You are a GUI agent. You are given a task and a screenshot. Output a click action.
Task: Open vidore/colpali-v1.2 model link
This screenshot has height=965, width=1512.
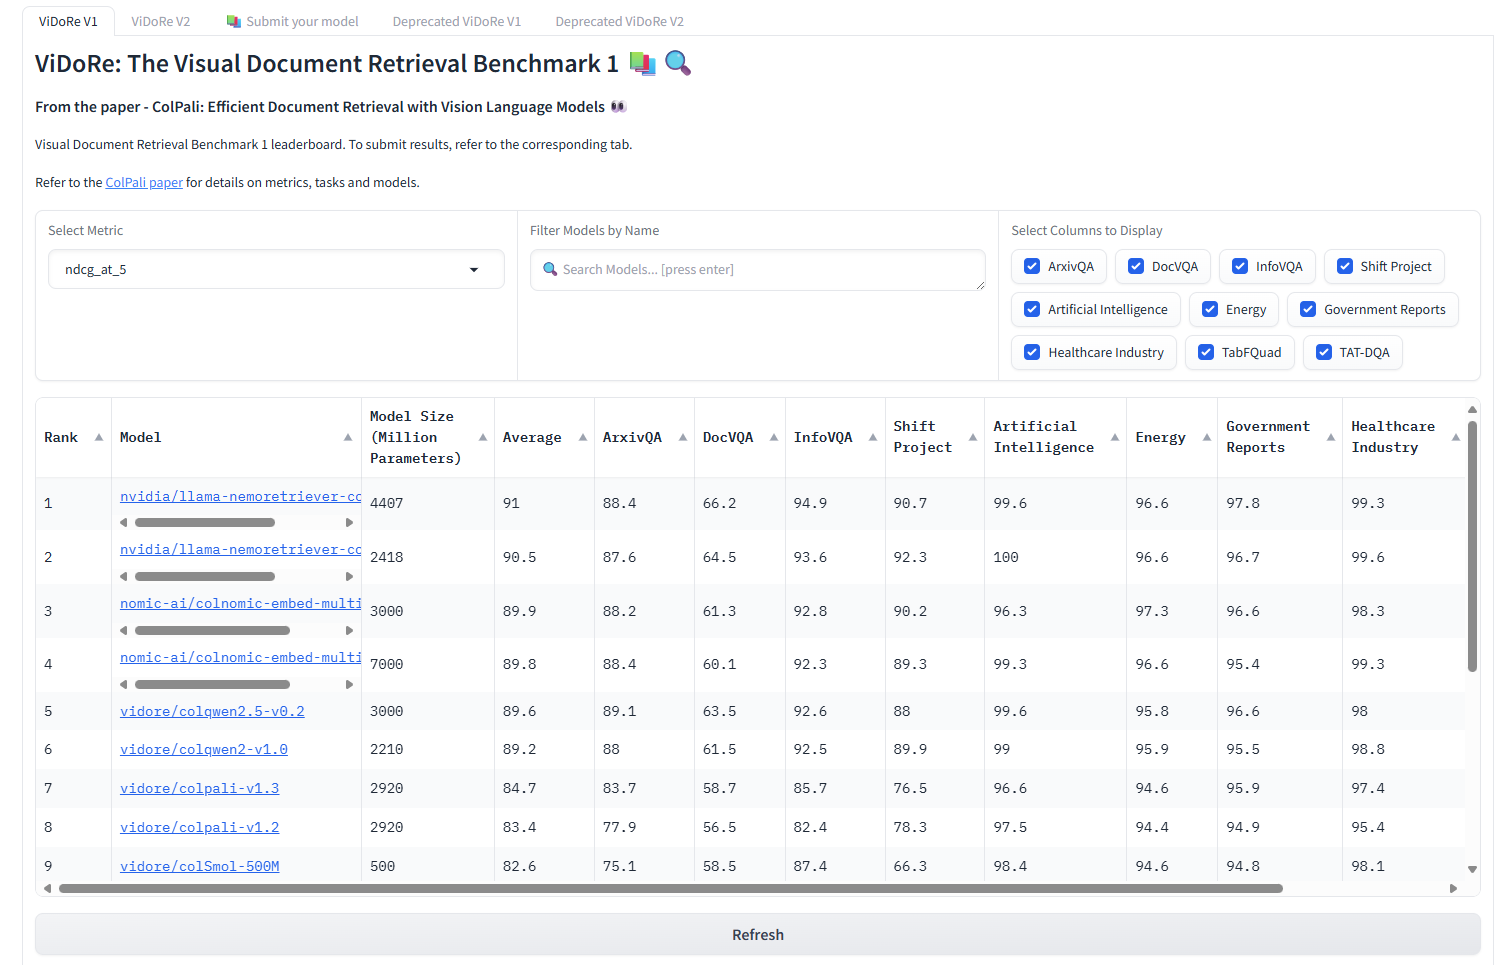point(199,827)
